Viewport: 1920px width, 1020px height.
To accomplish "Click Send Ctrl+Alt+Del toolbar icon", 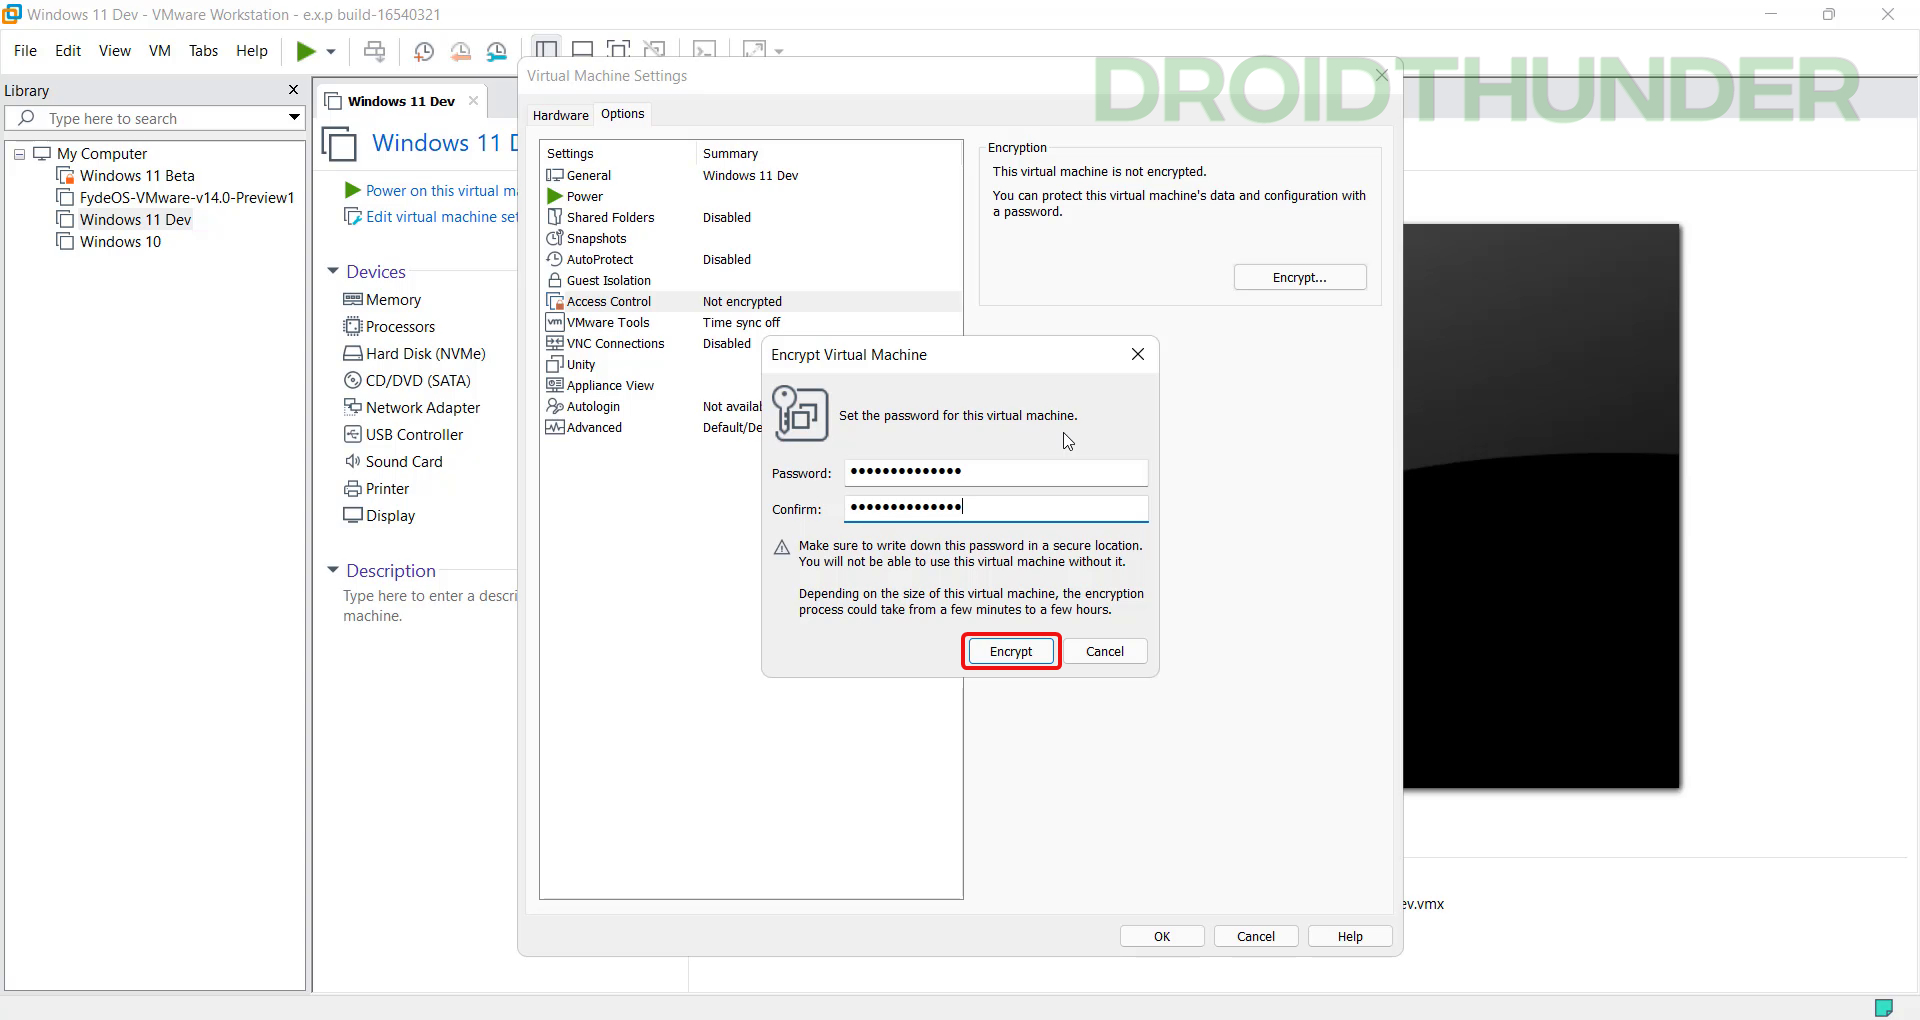I will pyautogui.click(x=374, y=51).
